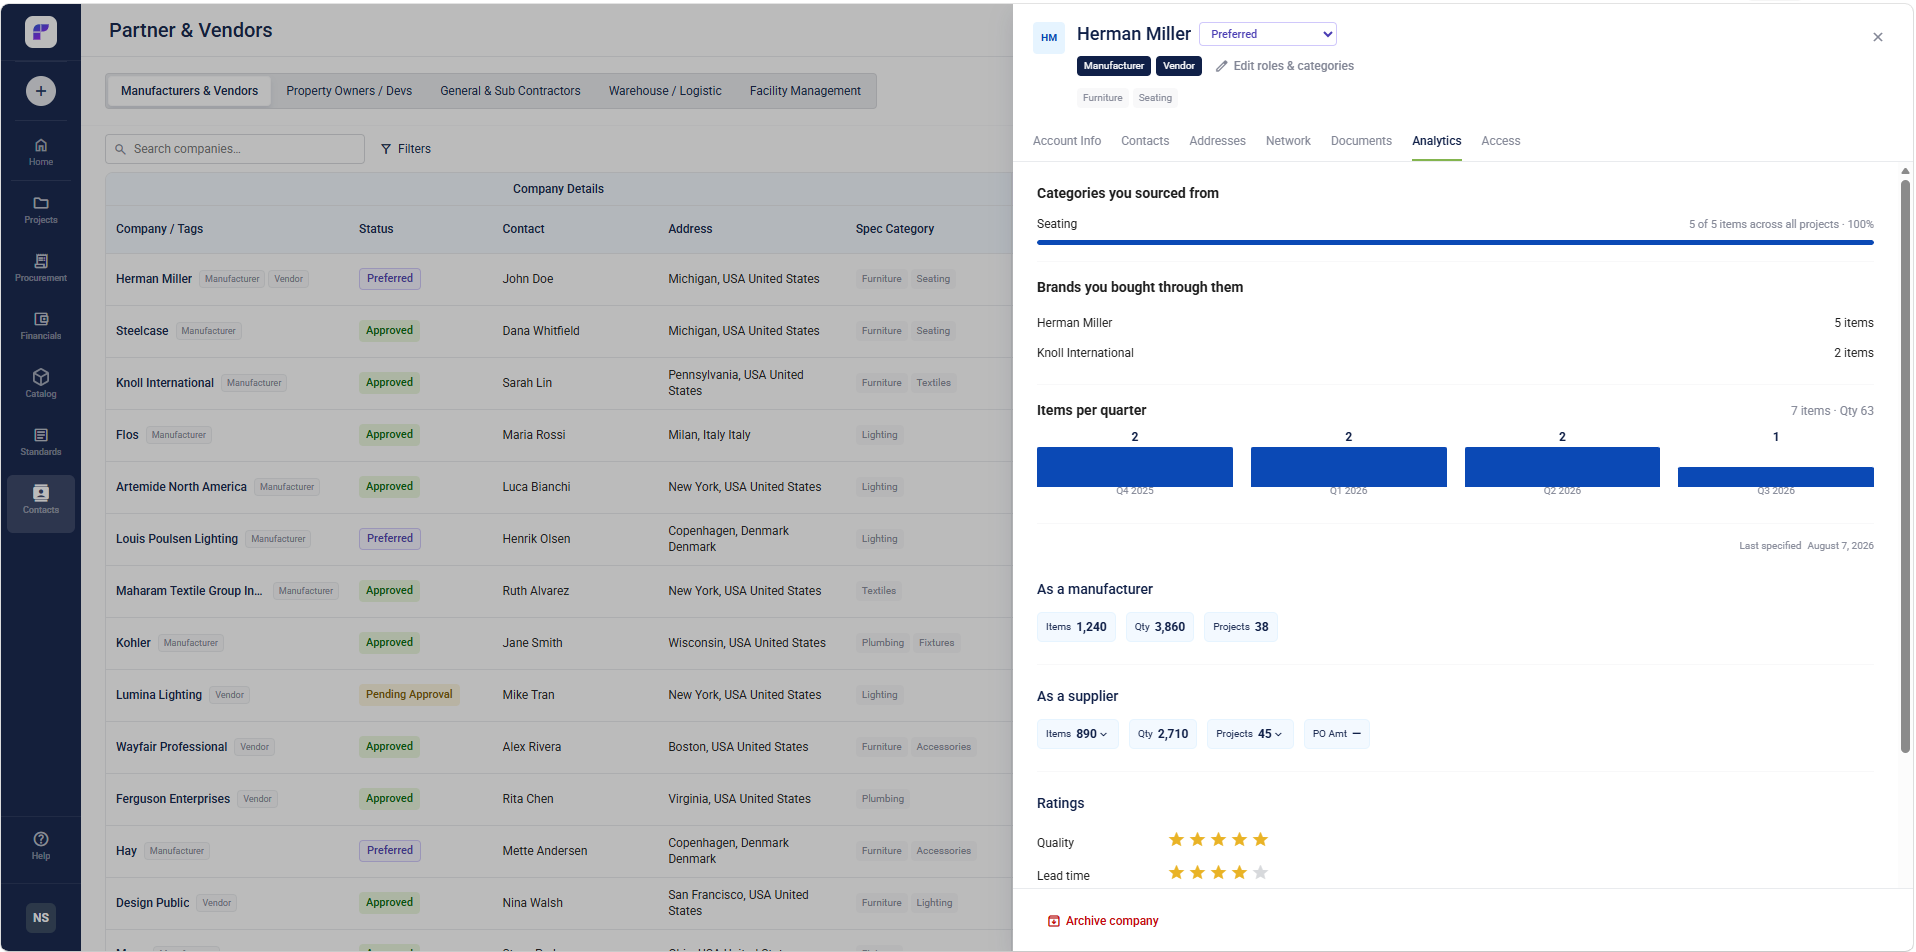Image resolution: width=1916 pixels, height=952 pixels.
Task: Click manufacturer Projects 38 chip
Action: (x=1240, y=627)
